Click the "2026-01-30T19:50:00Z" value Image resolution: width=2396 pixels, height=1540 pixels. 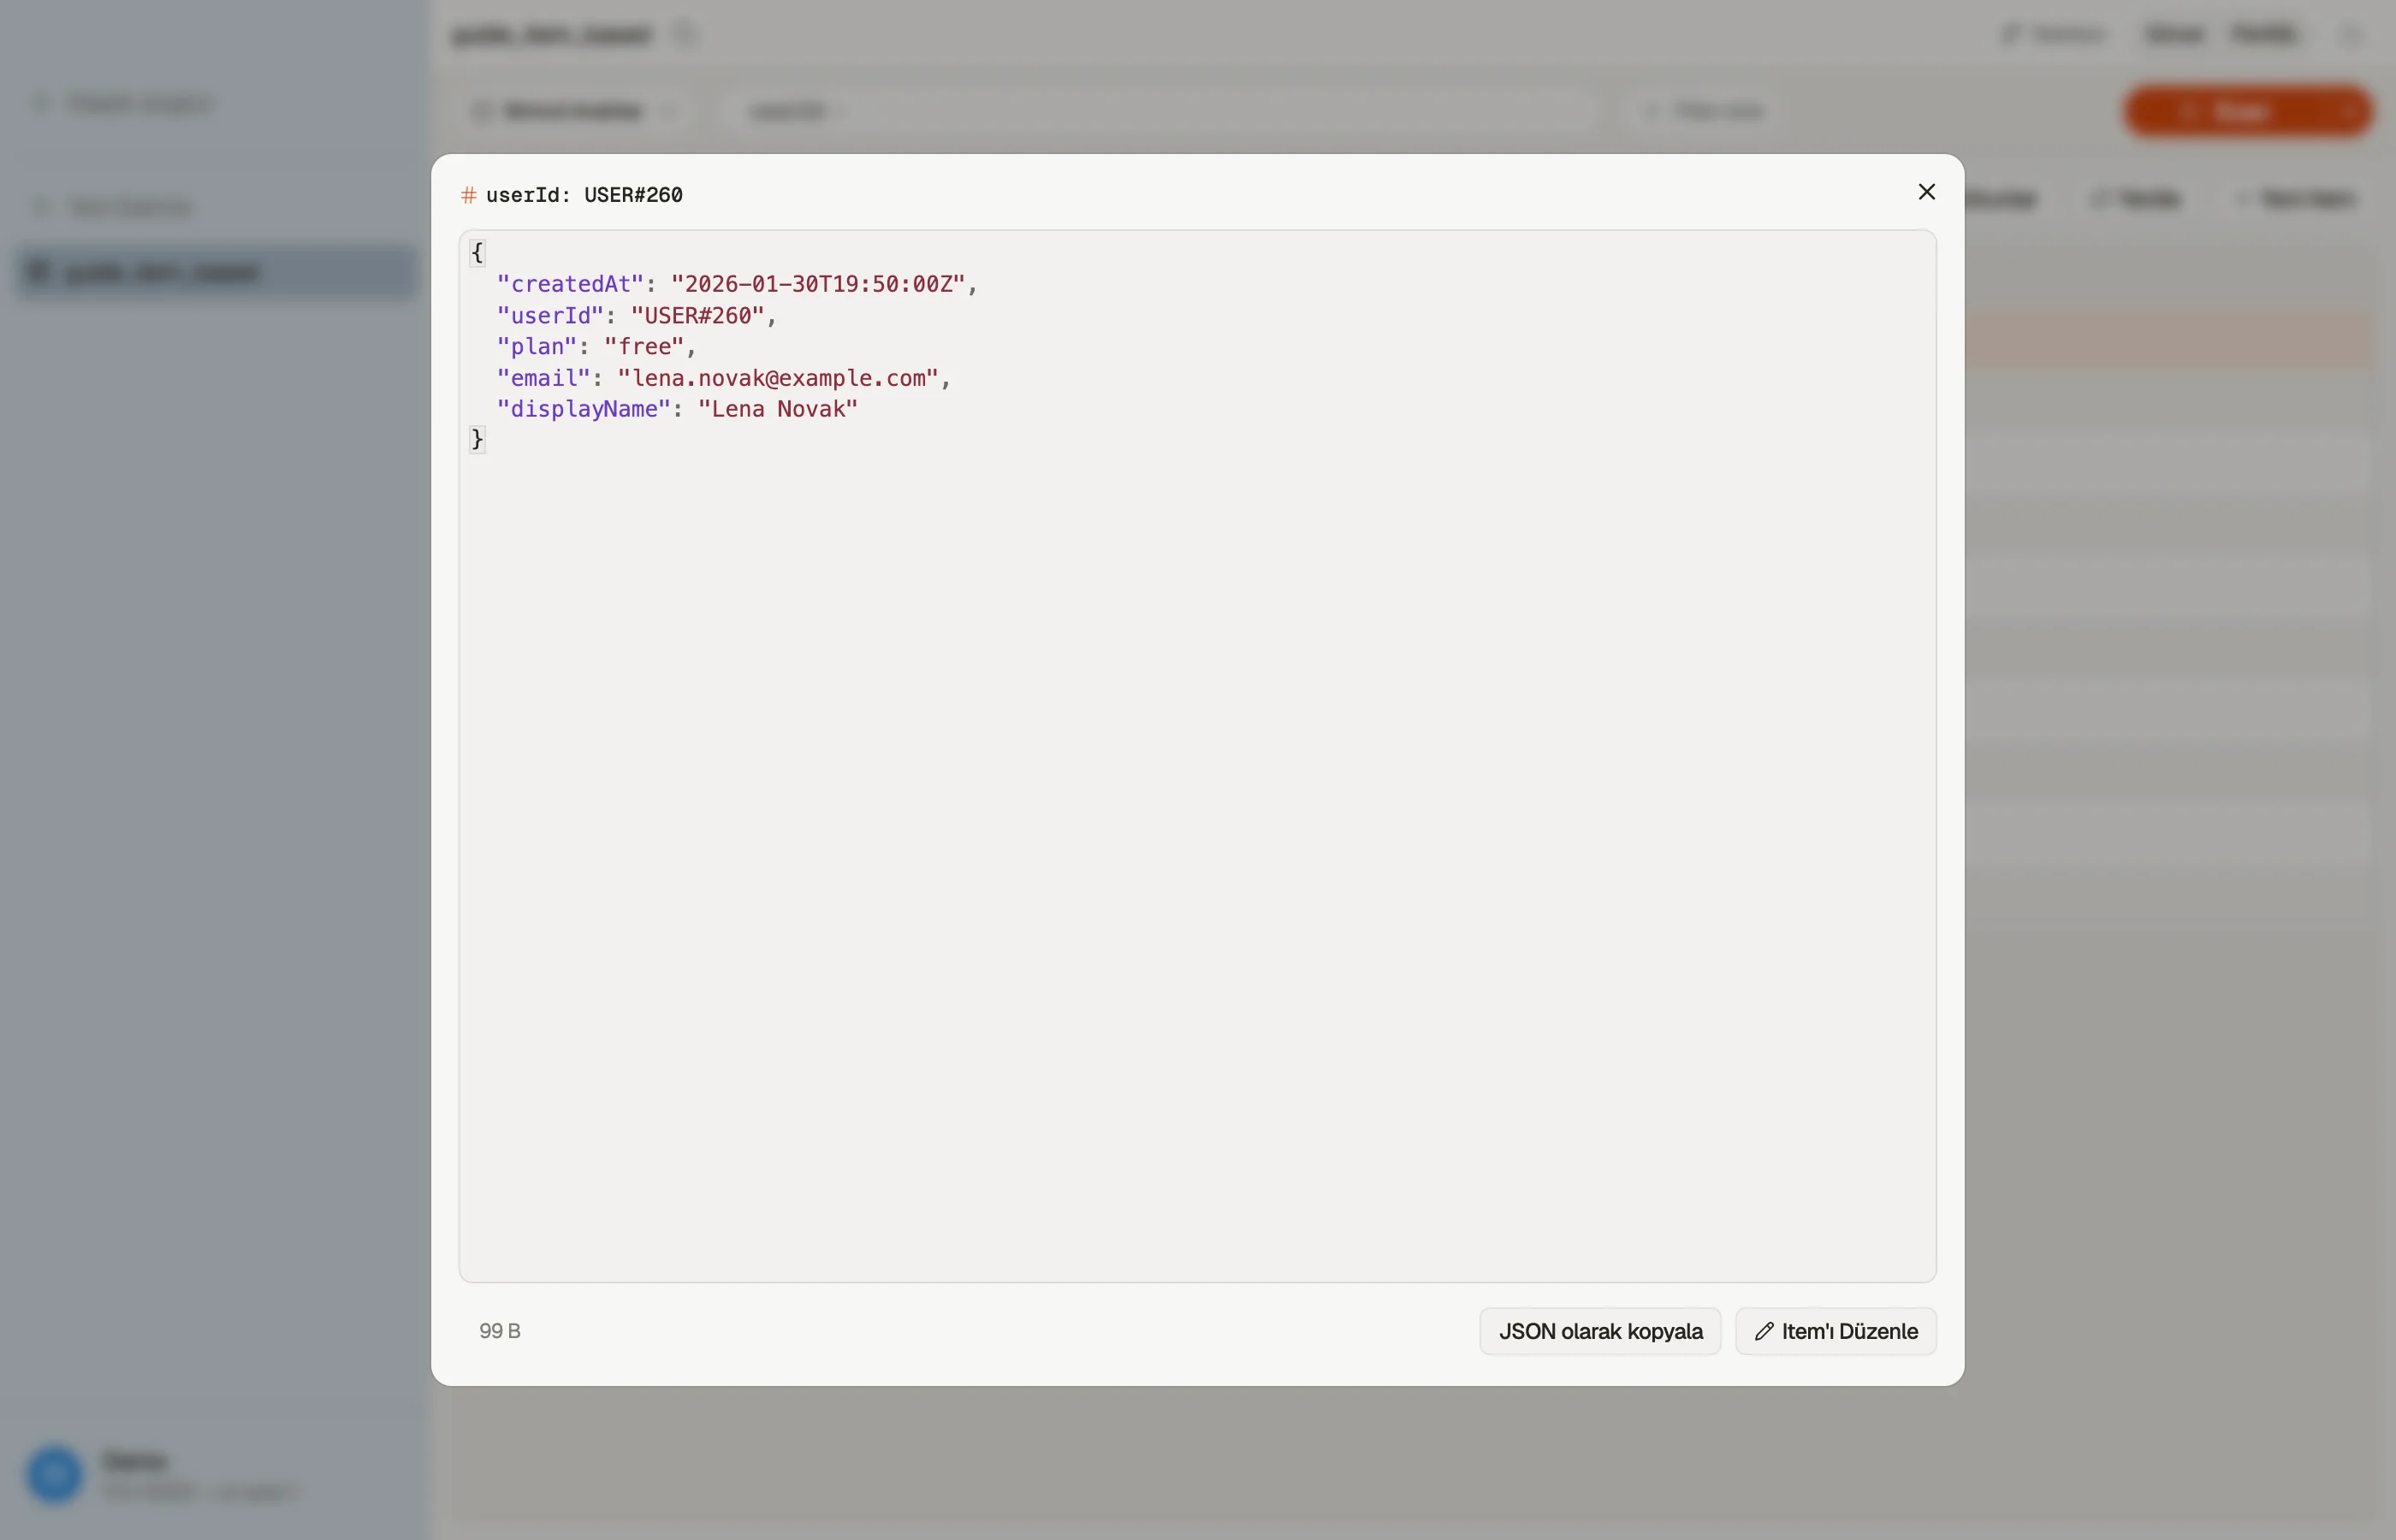click(817, 284)
